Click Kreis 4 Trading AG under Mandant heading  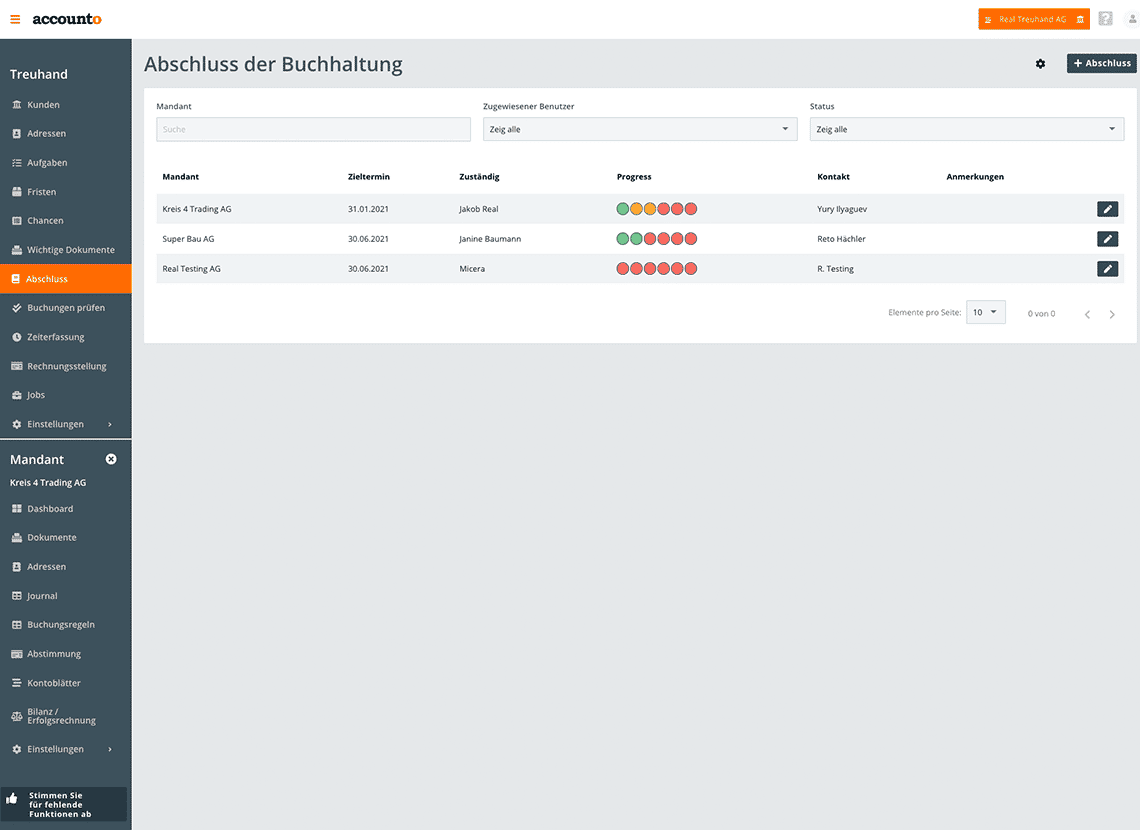point(48,483)
